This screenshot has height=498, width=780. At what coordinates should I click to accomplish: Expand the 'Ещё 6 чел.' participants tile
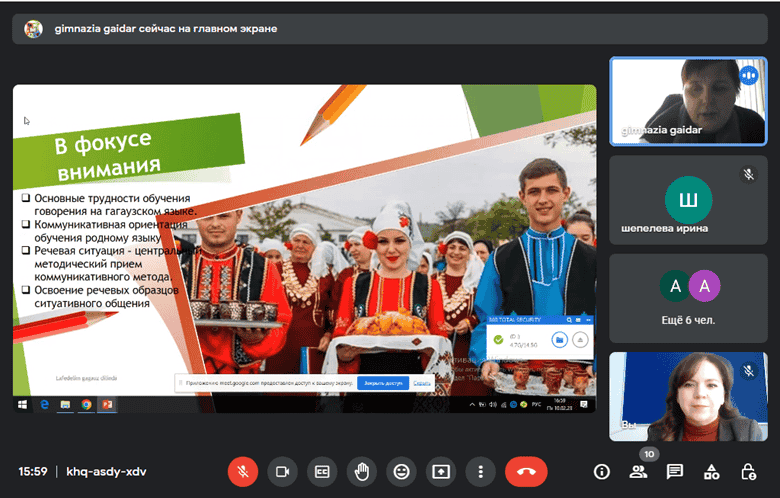[x=688, y=297]
